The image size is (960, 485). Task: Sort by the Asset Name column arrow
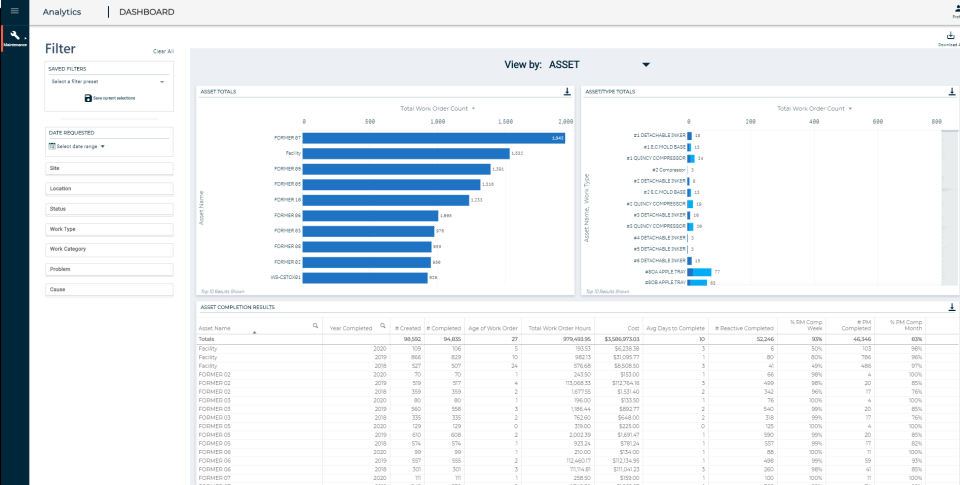coord(254,332)
